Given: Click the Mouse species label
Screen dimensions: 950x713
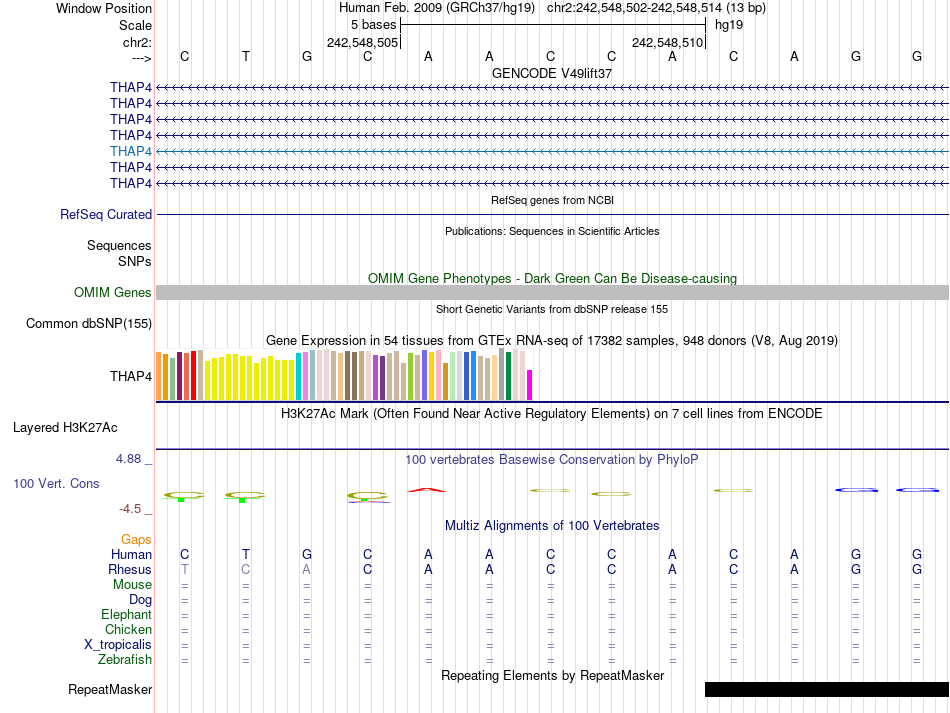Looking at the screenshot, I should click(132, 585).
